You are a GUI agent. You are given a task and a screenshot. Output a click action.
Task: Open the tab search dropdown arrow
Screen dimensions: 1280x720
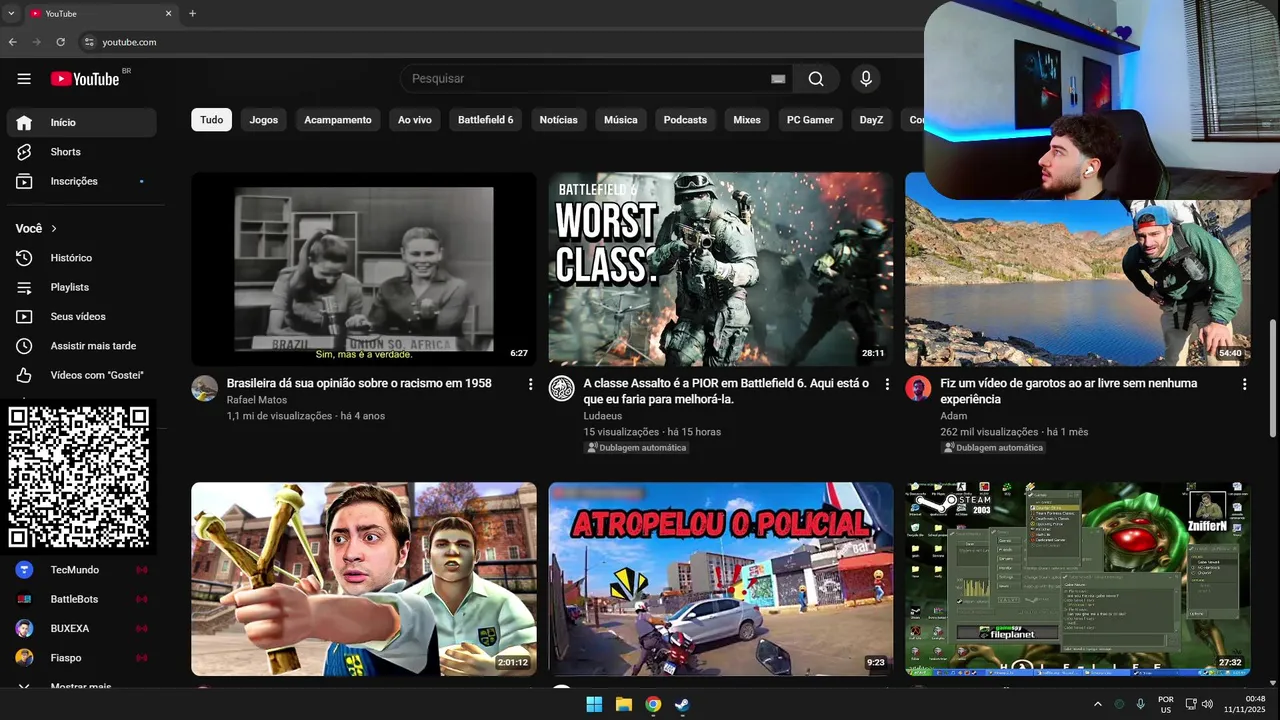(10, 14)
